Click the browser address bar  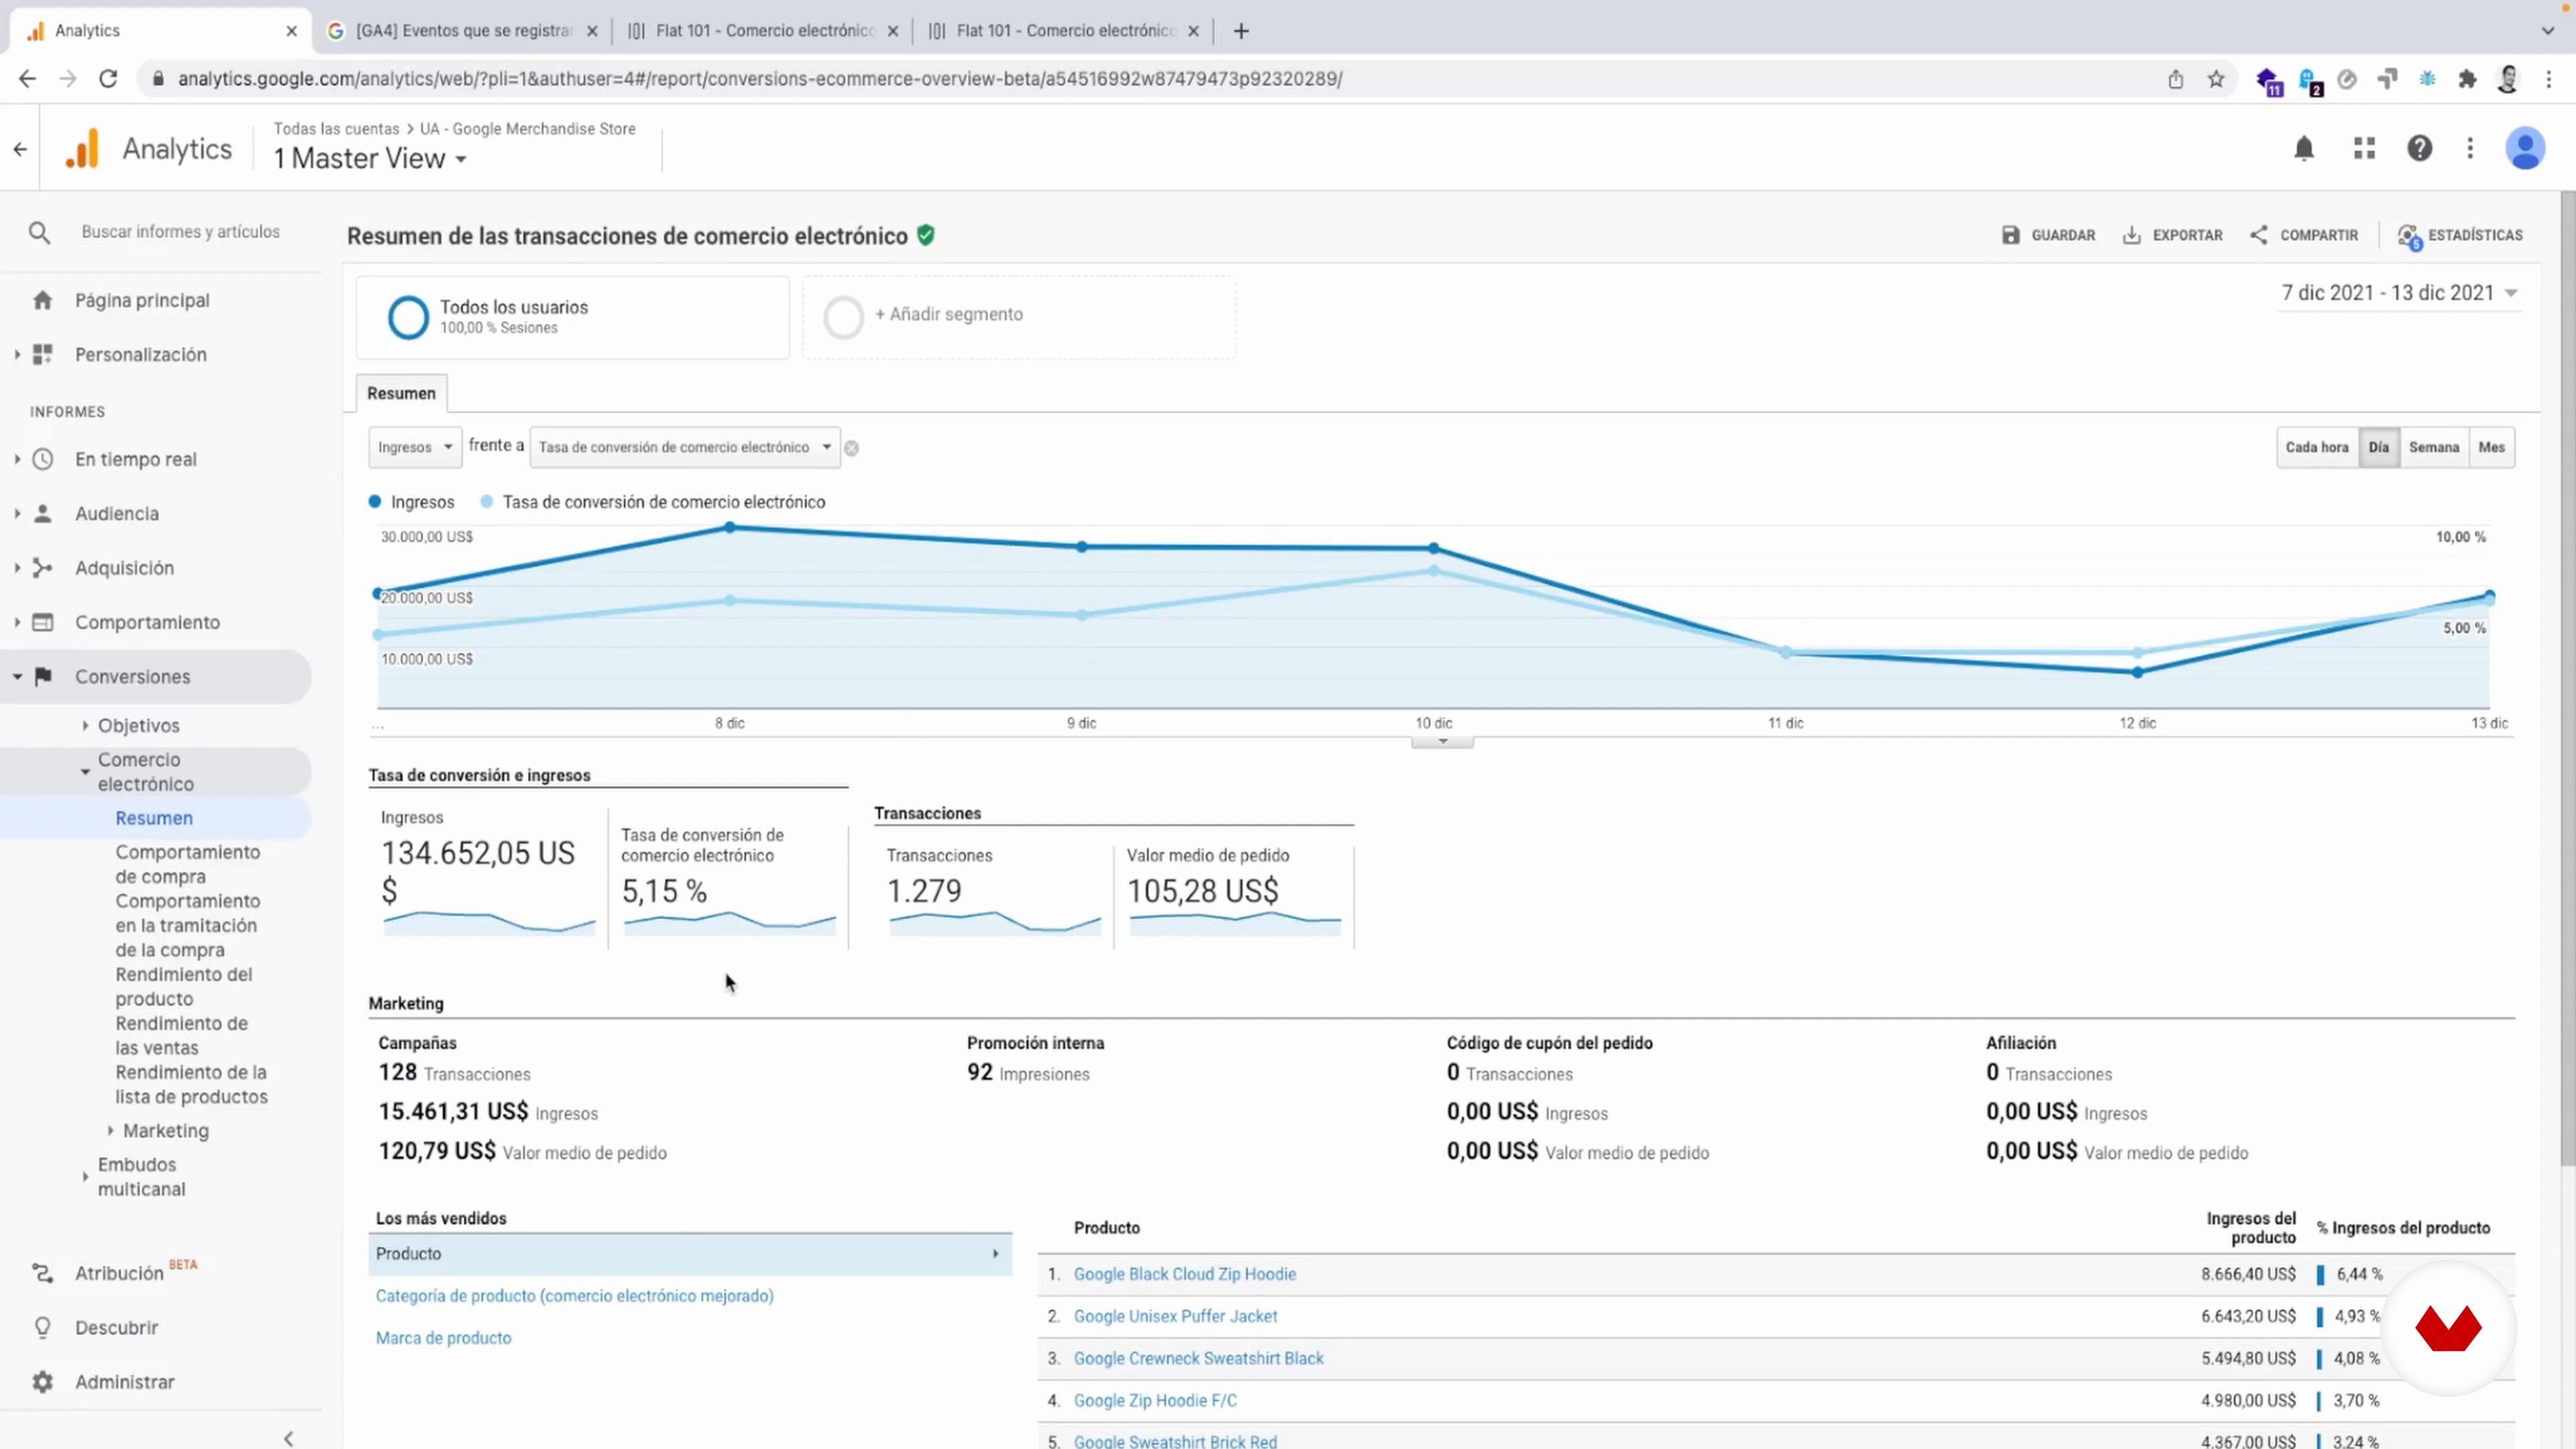click(x=1150, y=79)
